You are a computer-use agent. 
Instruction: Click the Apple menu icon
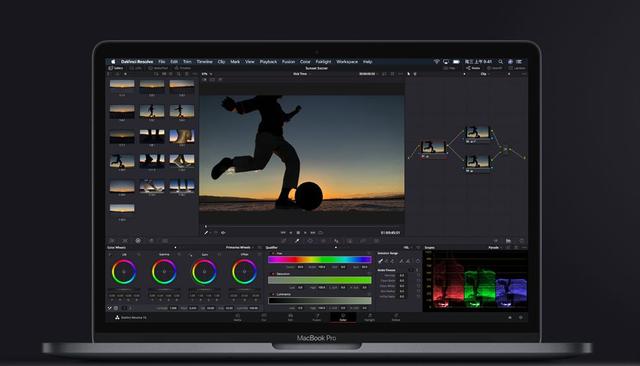pos(113,62)
